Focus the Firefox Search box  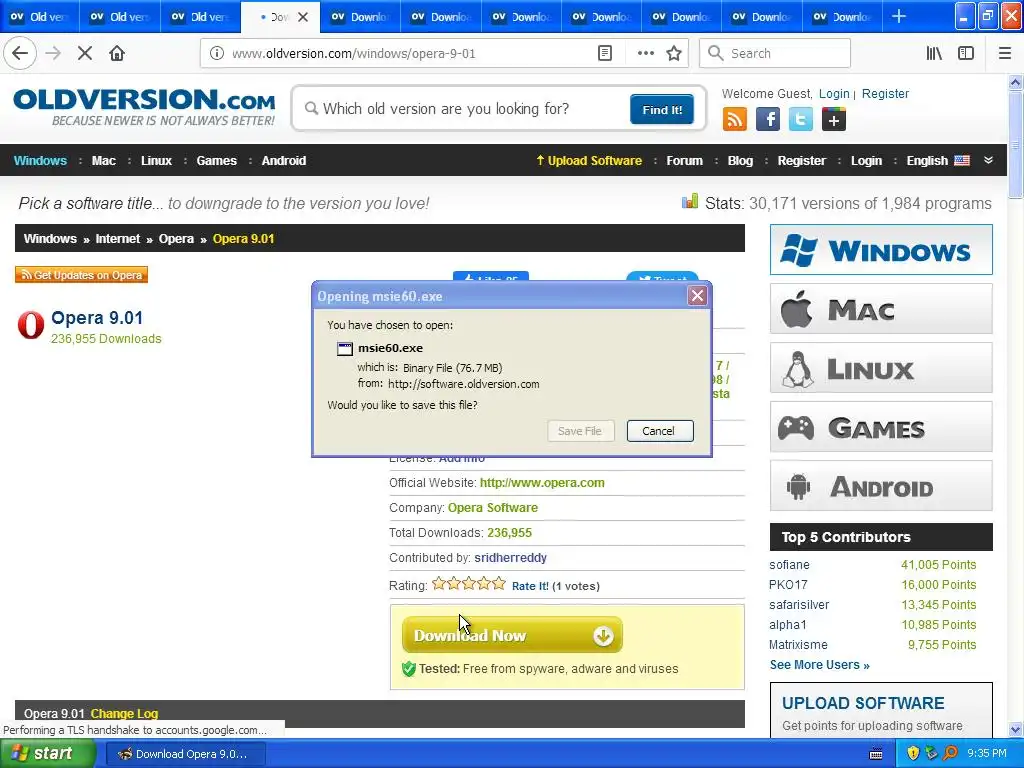775,54
